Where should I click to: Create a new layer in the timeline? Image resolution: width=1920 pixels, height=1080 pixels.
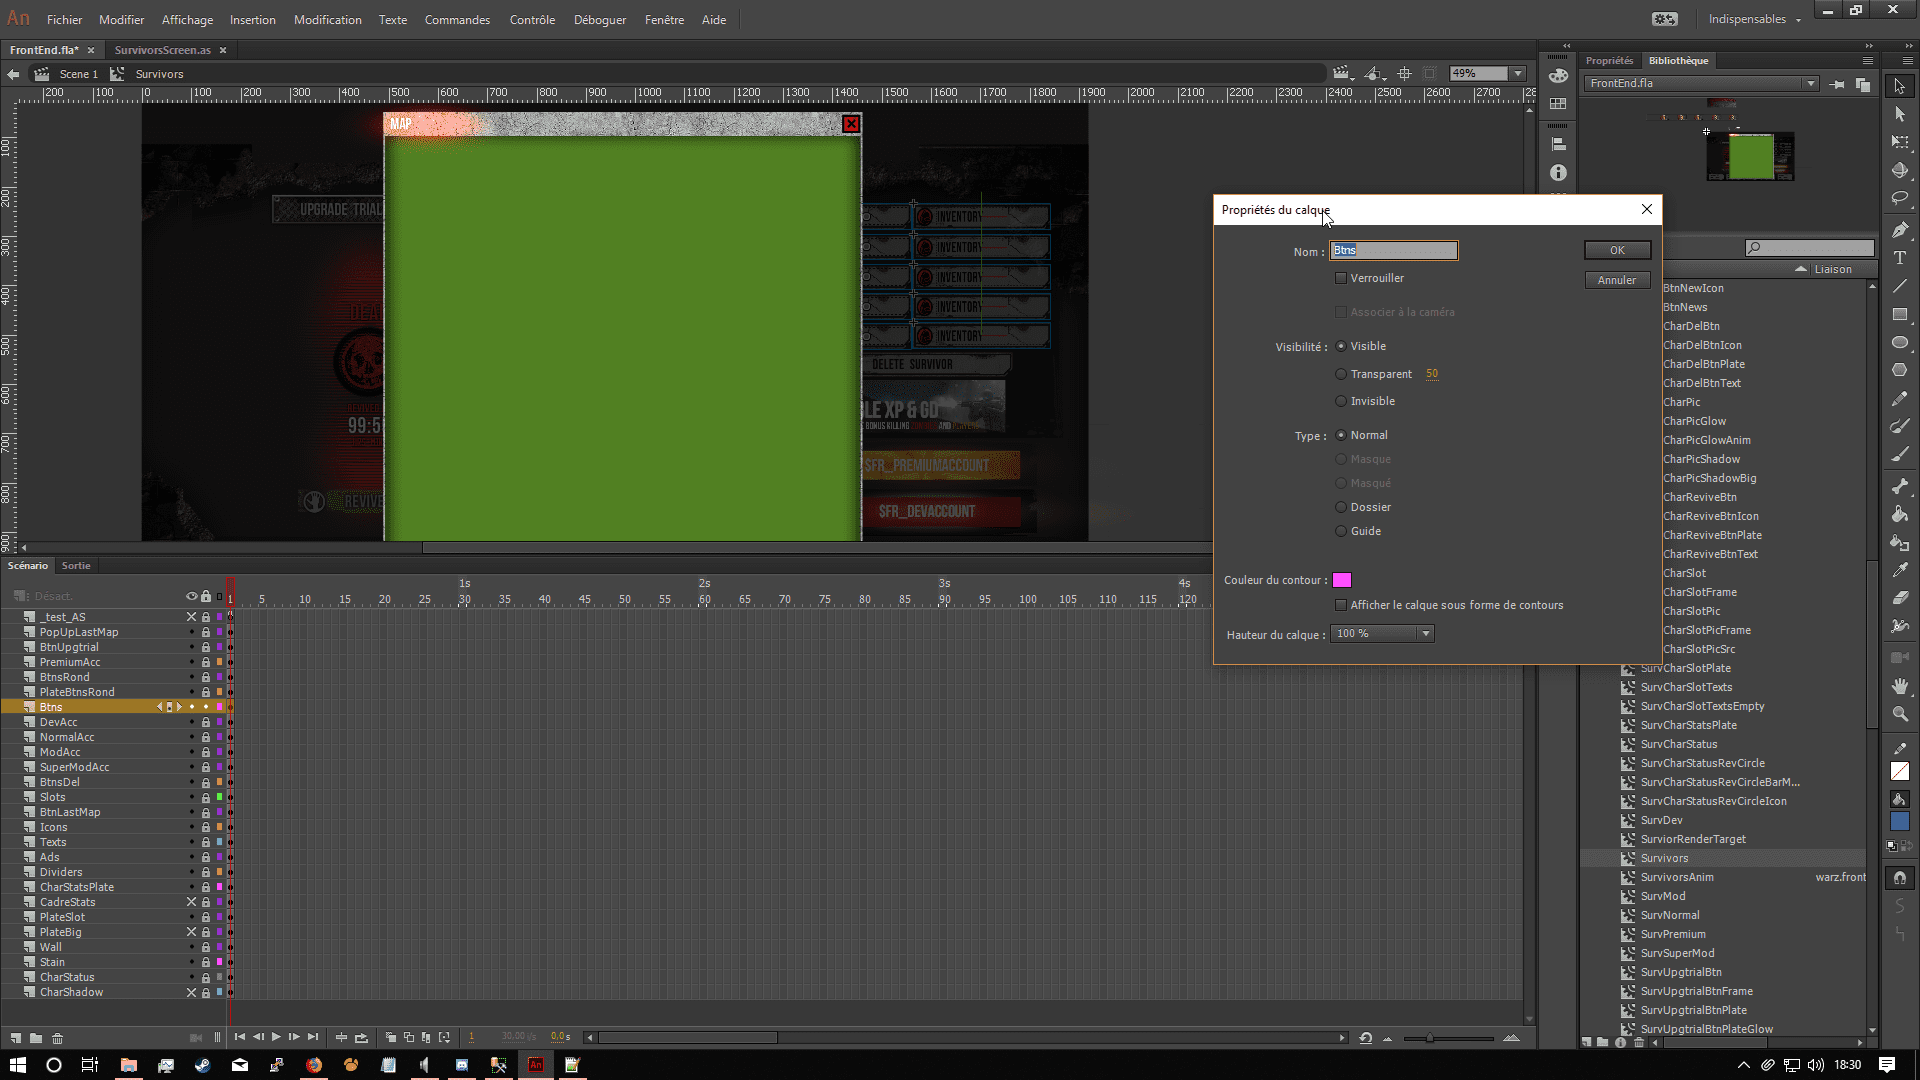16,1038
